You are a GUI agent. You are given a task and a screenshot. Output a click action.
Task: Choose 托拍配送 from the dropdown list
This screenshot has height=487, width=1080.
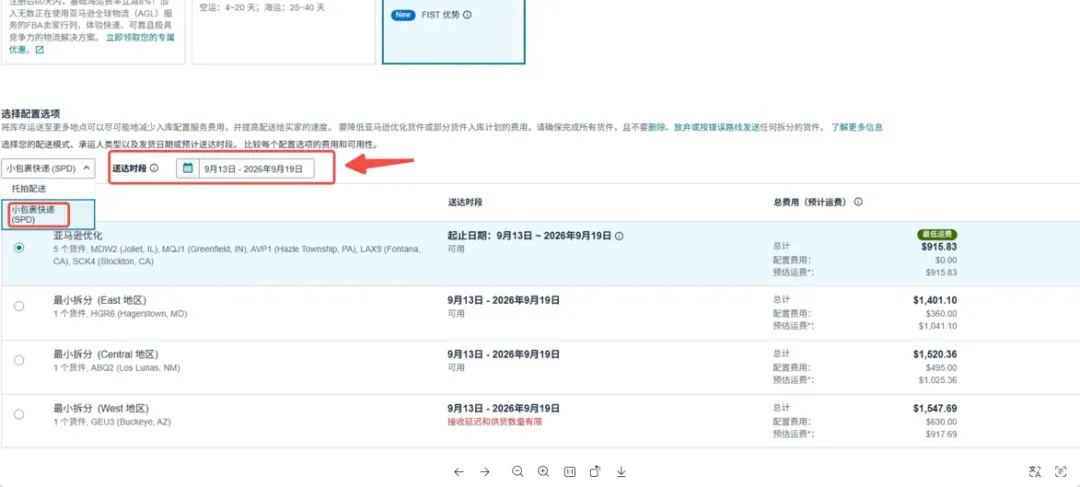point(24,188)
